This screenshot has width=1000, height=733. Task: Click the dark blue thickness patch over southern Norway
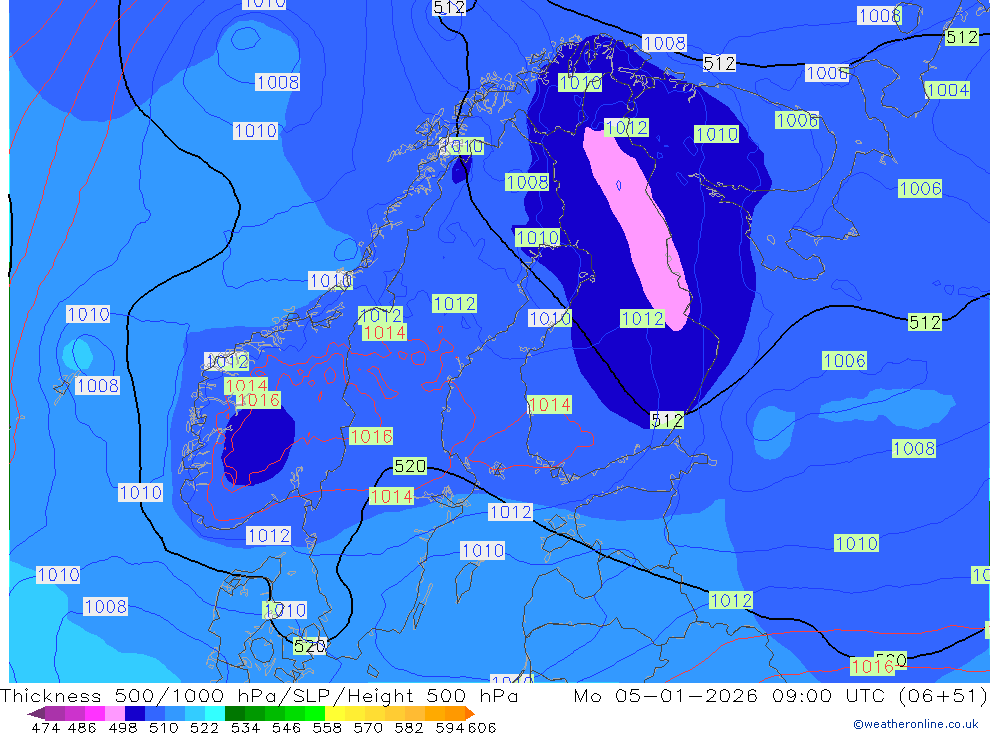[258, 447]
